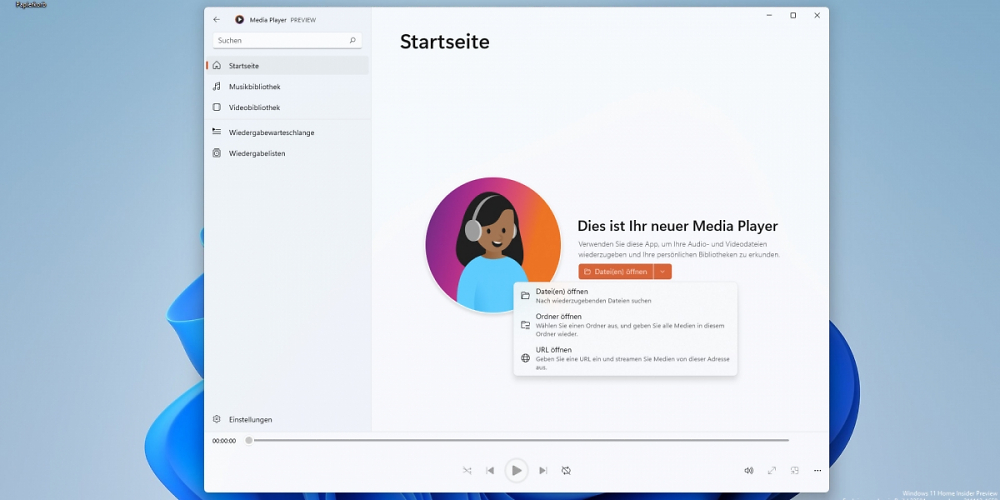Click the woman with headphones illustration
The image size is (1000, 500).
[x=493, y=245]
